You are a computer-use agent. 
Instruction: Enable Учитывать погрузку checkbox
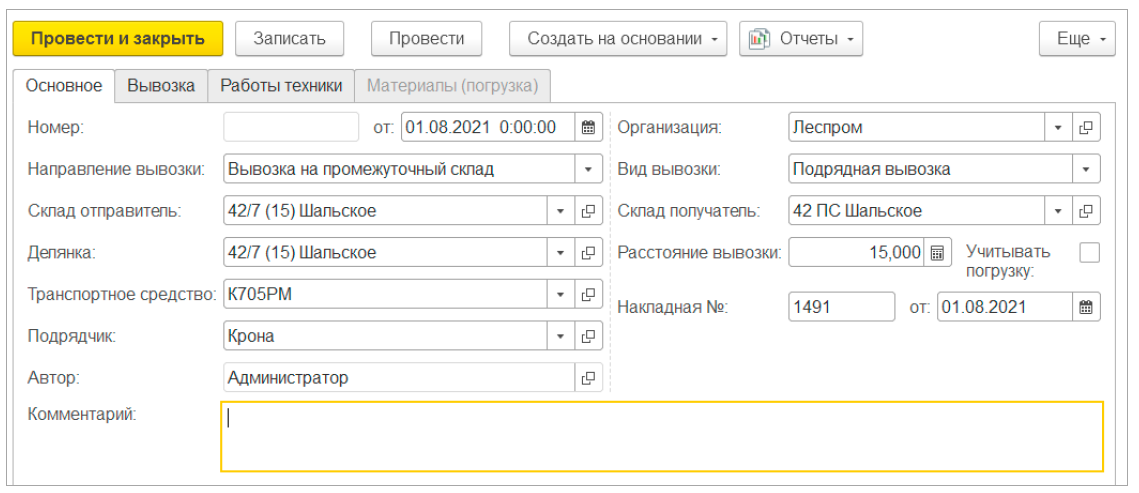(x=1089, y=253)
